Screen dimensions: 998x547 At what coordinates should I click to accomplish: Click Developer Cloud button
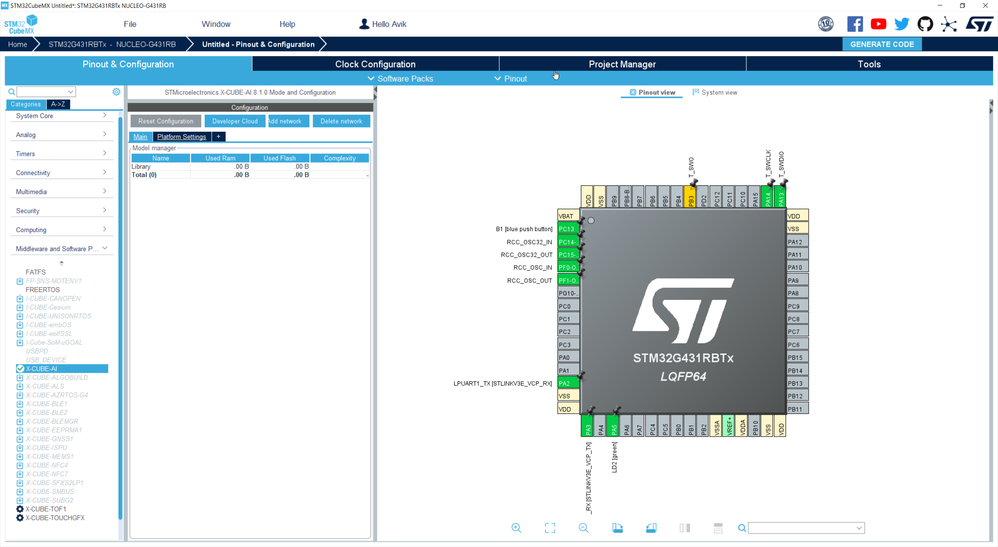tap(235, 121)
